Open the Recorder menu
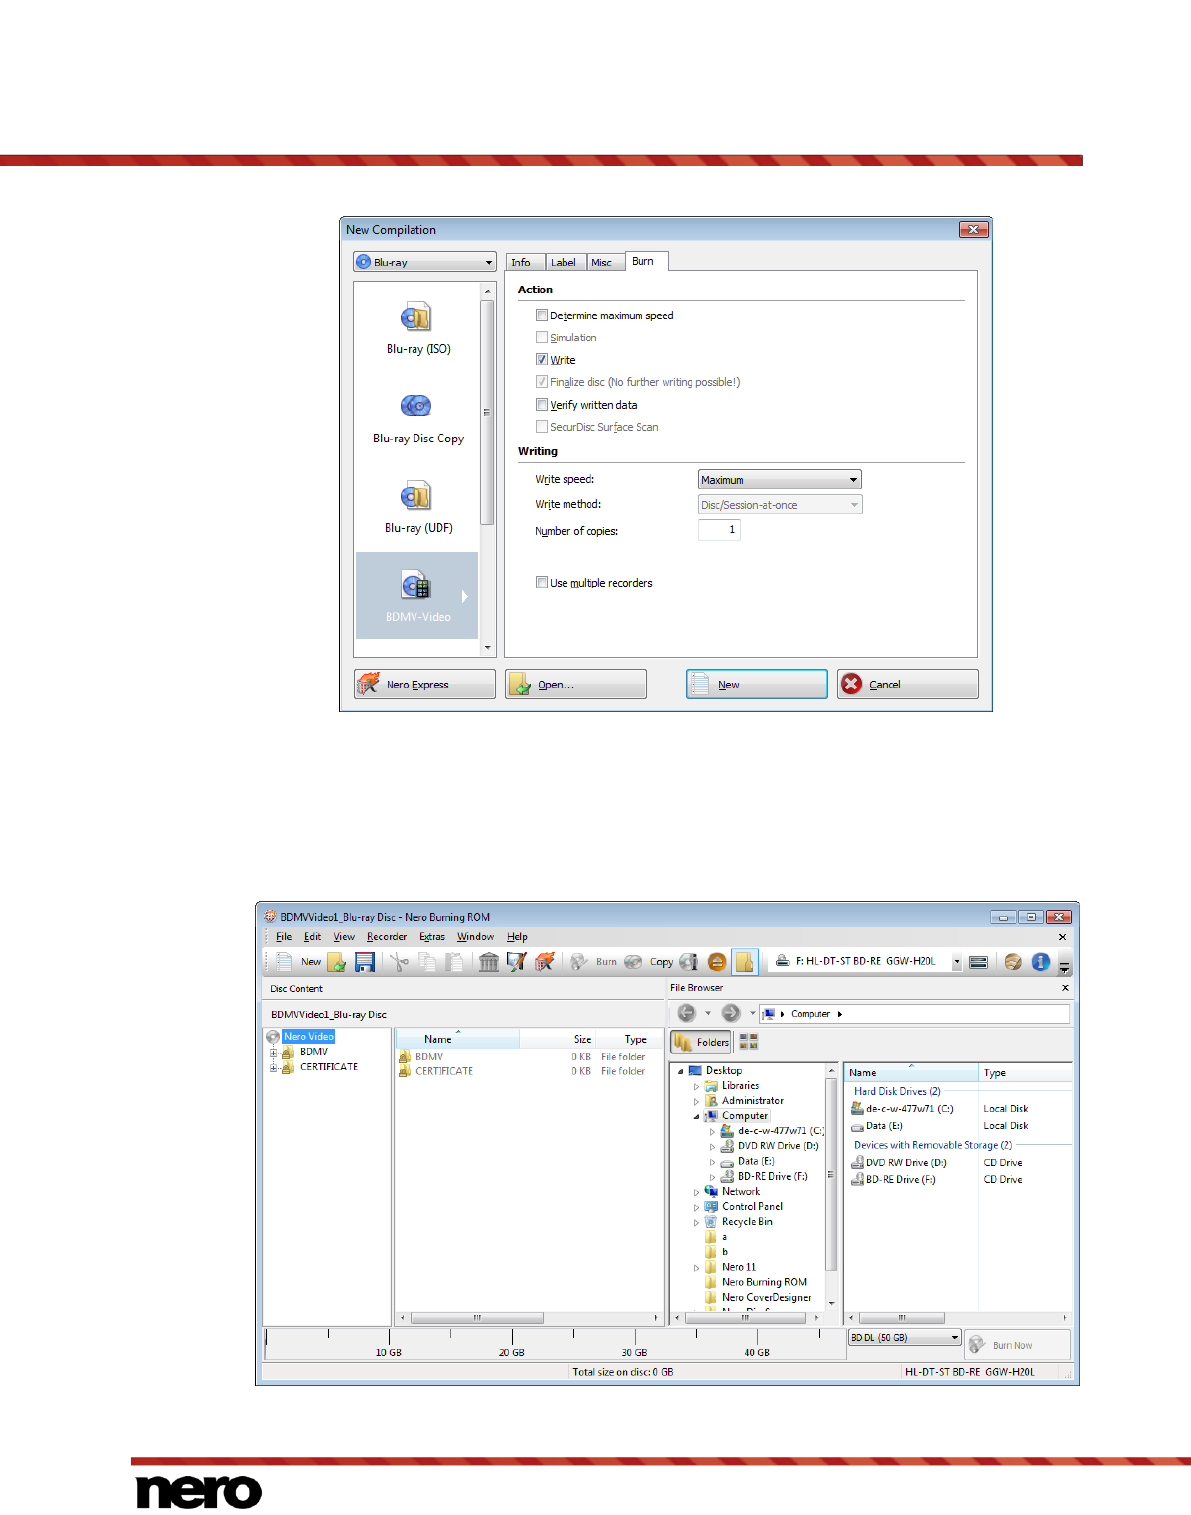 (x=387, y=937)
